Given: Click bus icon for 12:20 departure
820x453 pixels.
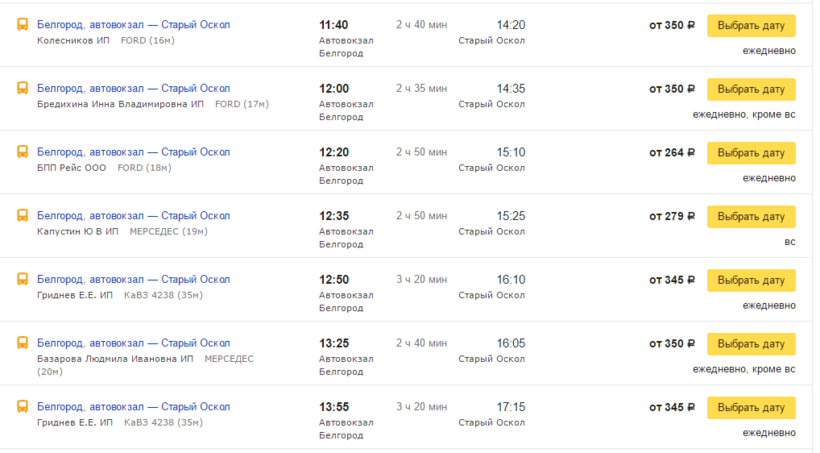Looking at the screenshot, I should pyautogui.click(x=23, y=153).
